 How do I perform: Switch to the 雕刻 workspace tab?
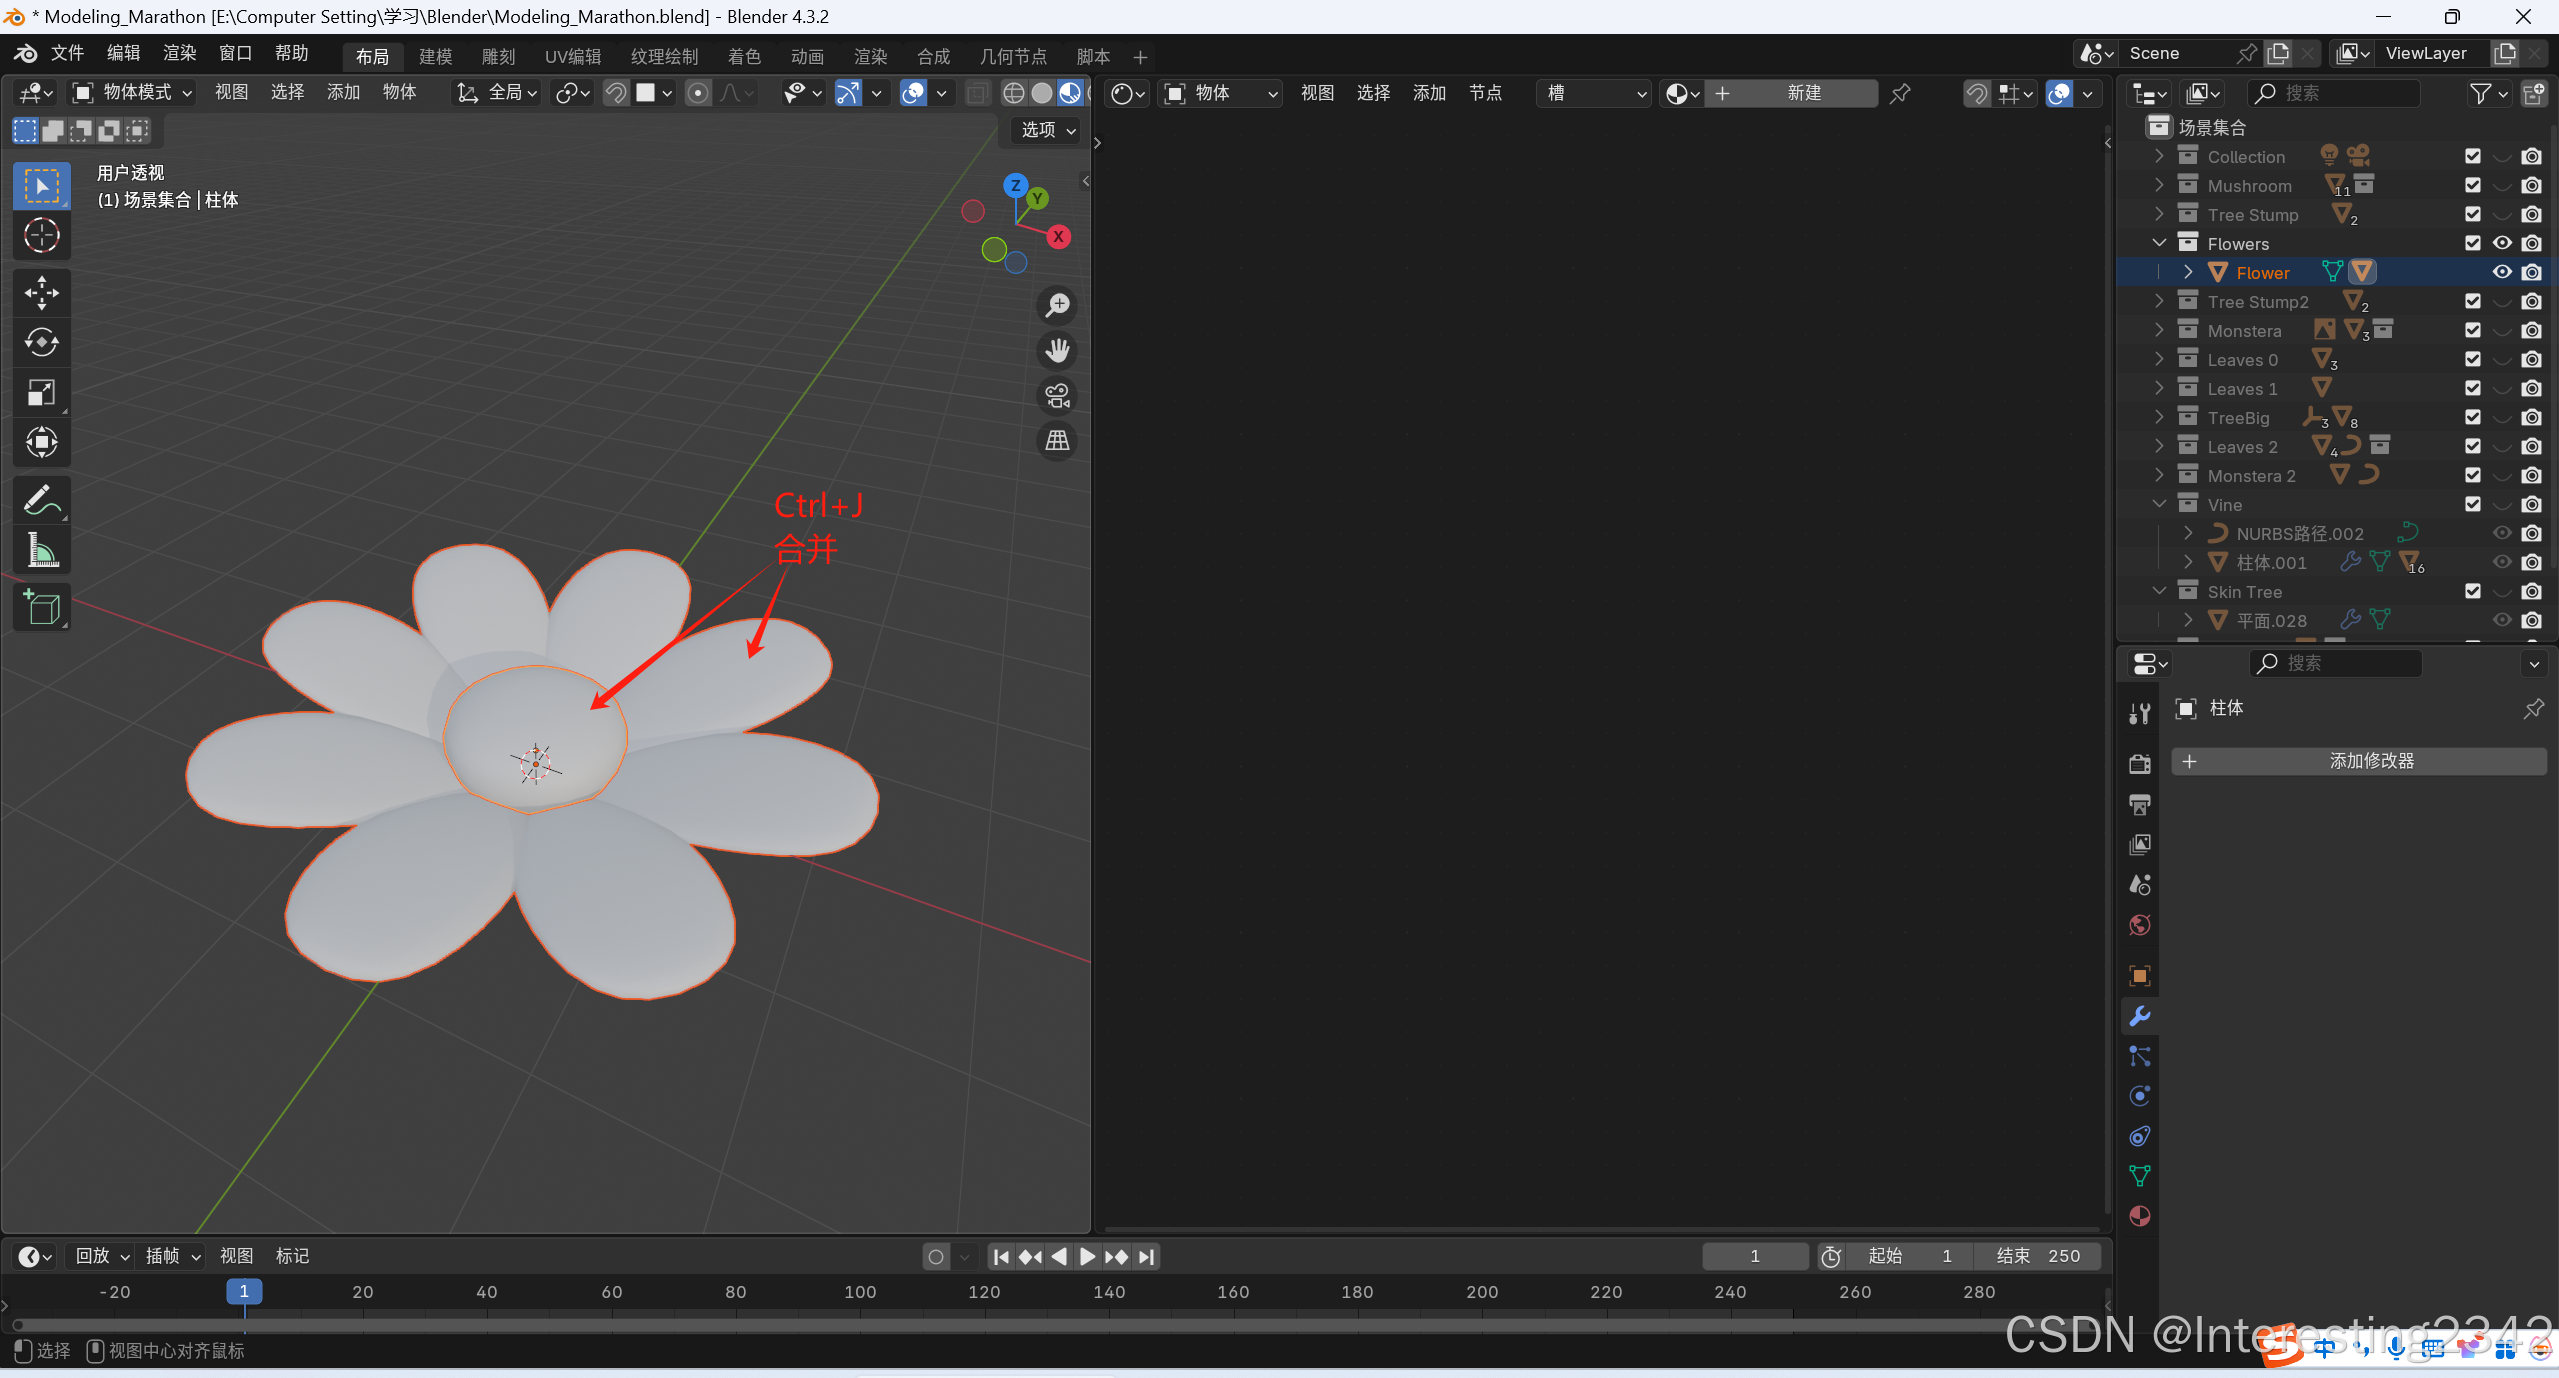(x=498, y=57)
